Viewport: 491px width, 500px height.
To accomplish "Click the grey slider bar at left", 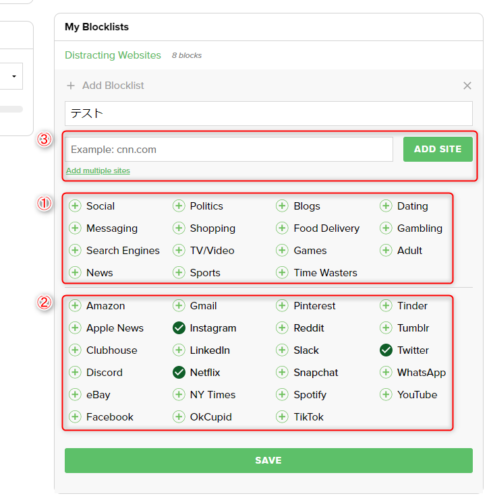I will (x=11, y=109).
